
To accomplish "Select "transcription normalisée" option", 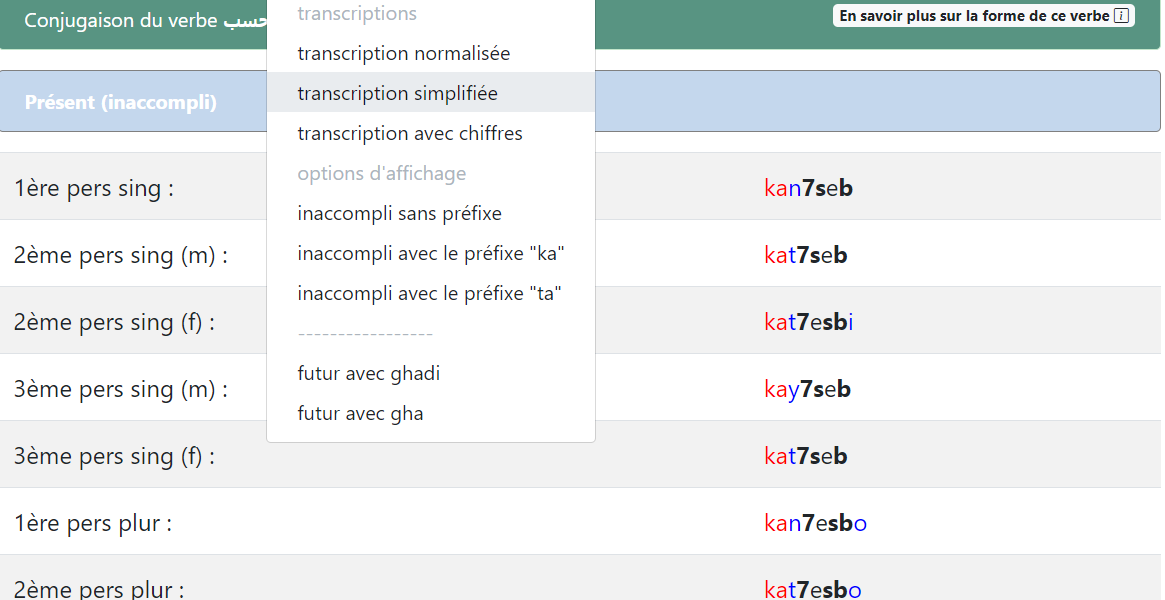I will [404, 53].
